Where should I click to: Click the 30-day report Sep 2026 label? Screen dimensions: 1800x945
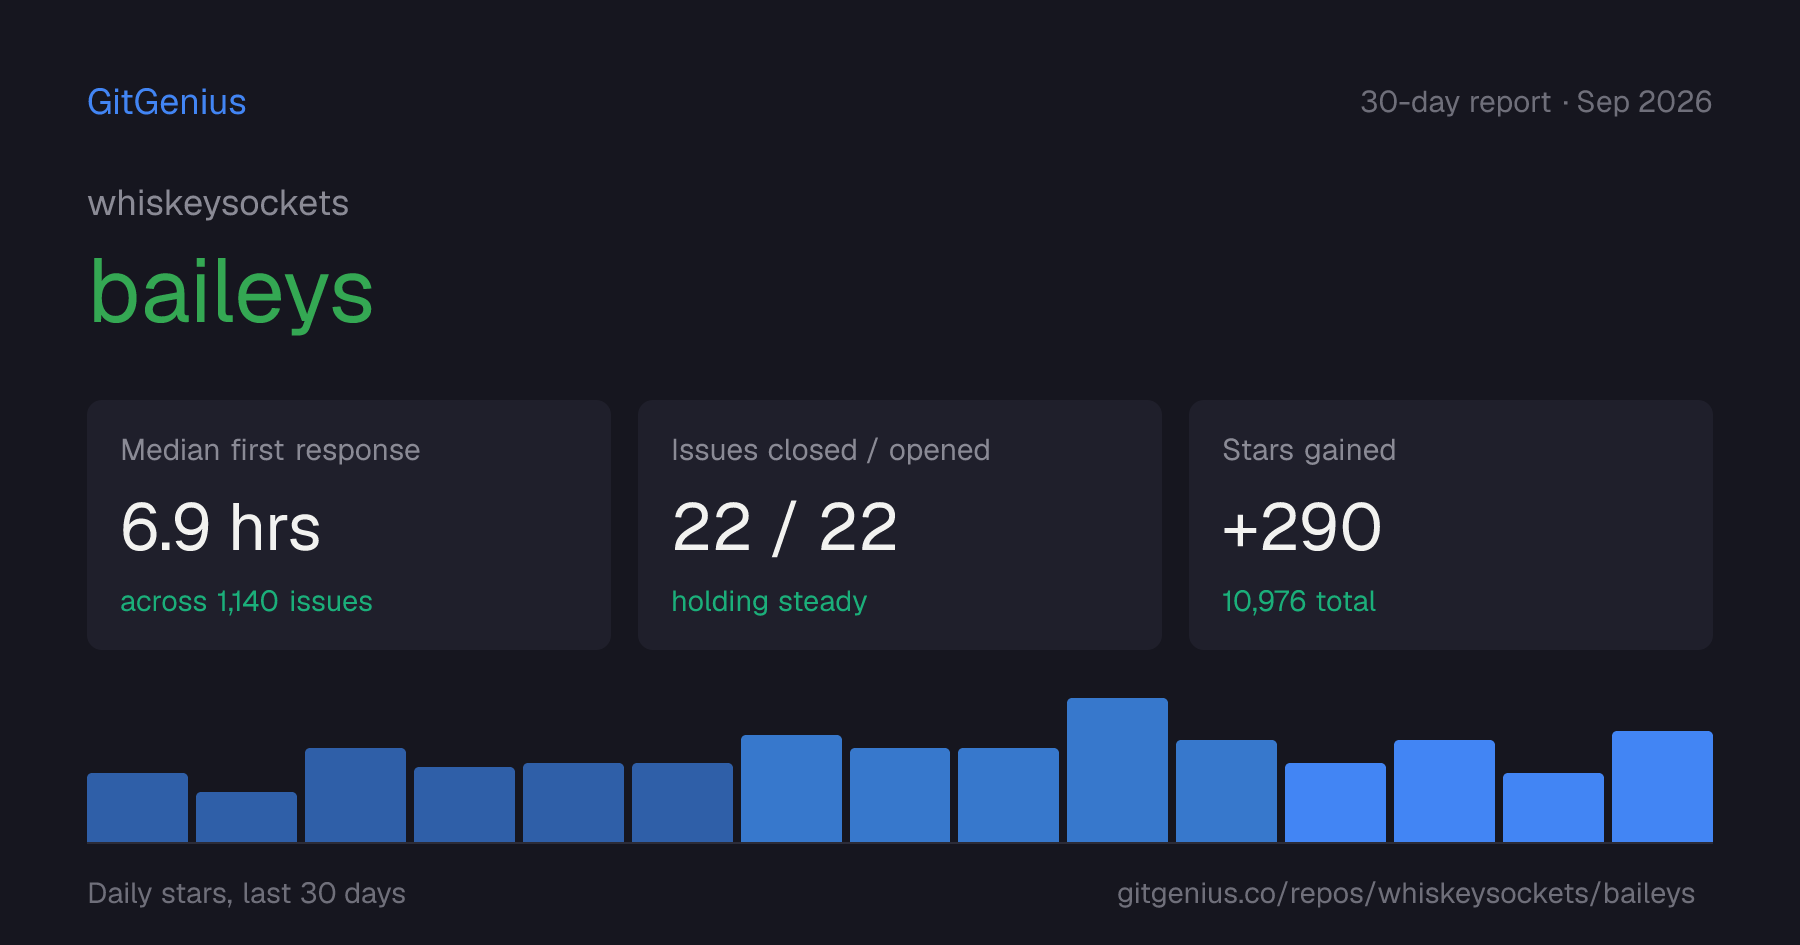point(1536,102)
